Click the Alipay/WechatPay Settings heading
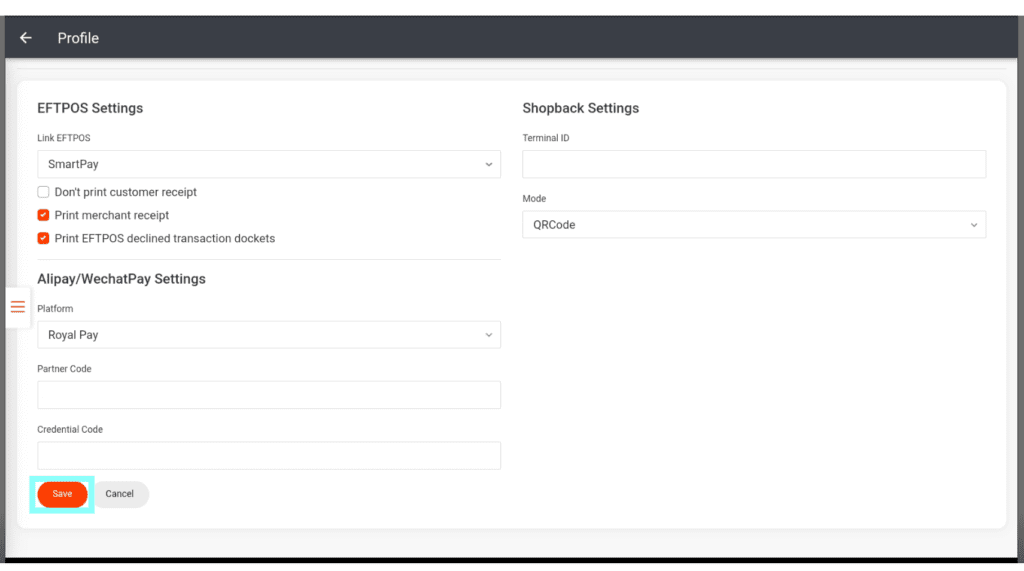This screenshot has height=571, width=1024. click(x=121, y=279)
